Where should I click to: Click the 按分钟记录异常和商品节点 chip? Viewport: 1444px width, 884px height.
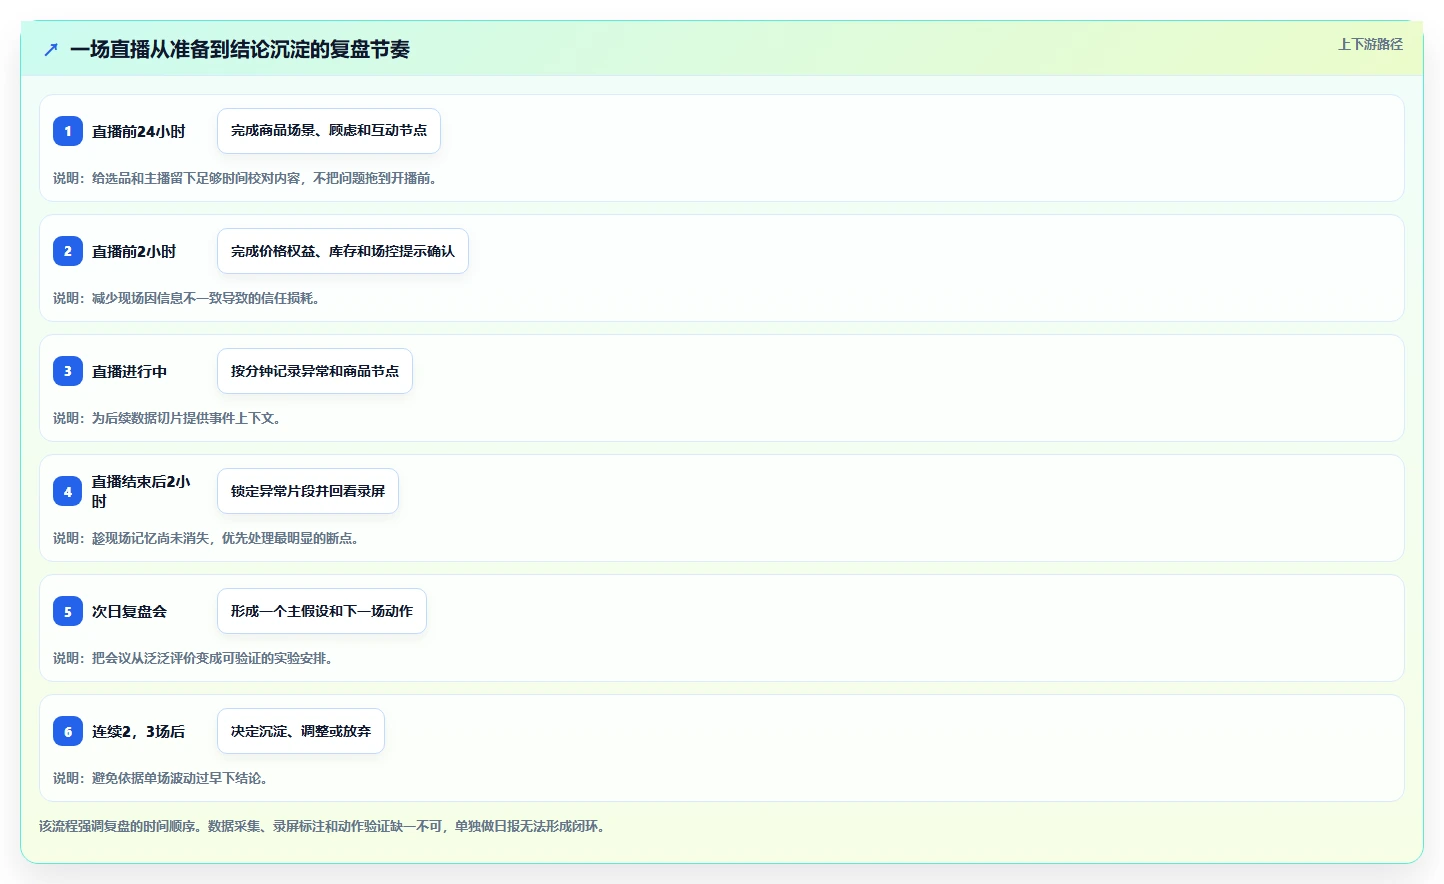pyautogui.click(x=315, y=371)
